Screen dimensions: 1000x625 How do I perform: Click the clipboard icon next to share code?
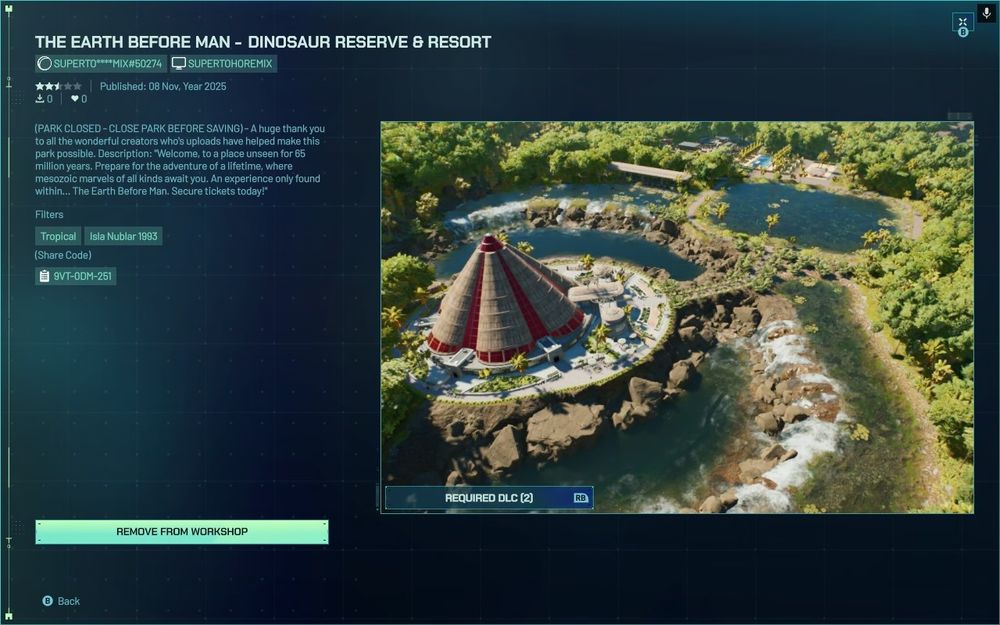[44, 276]
